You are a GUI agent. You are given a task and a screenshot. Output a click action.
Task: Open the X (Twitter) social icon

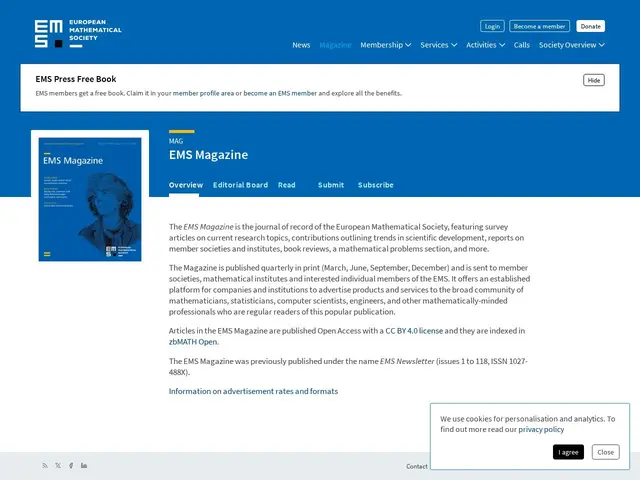pyautogui.click(x=58, y=466)
